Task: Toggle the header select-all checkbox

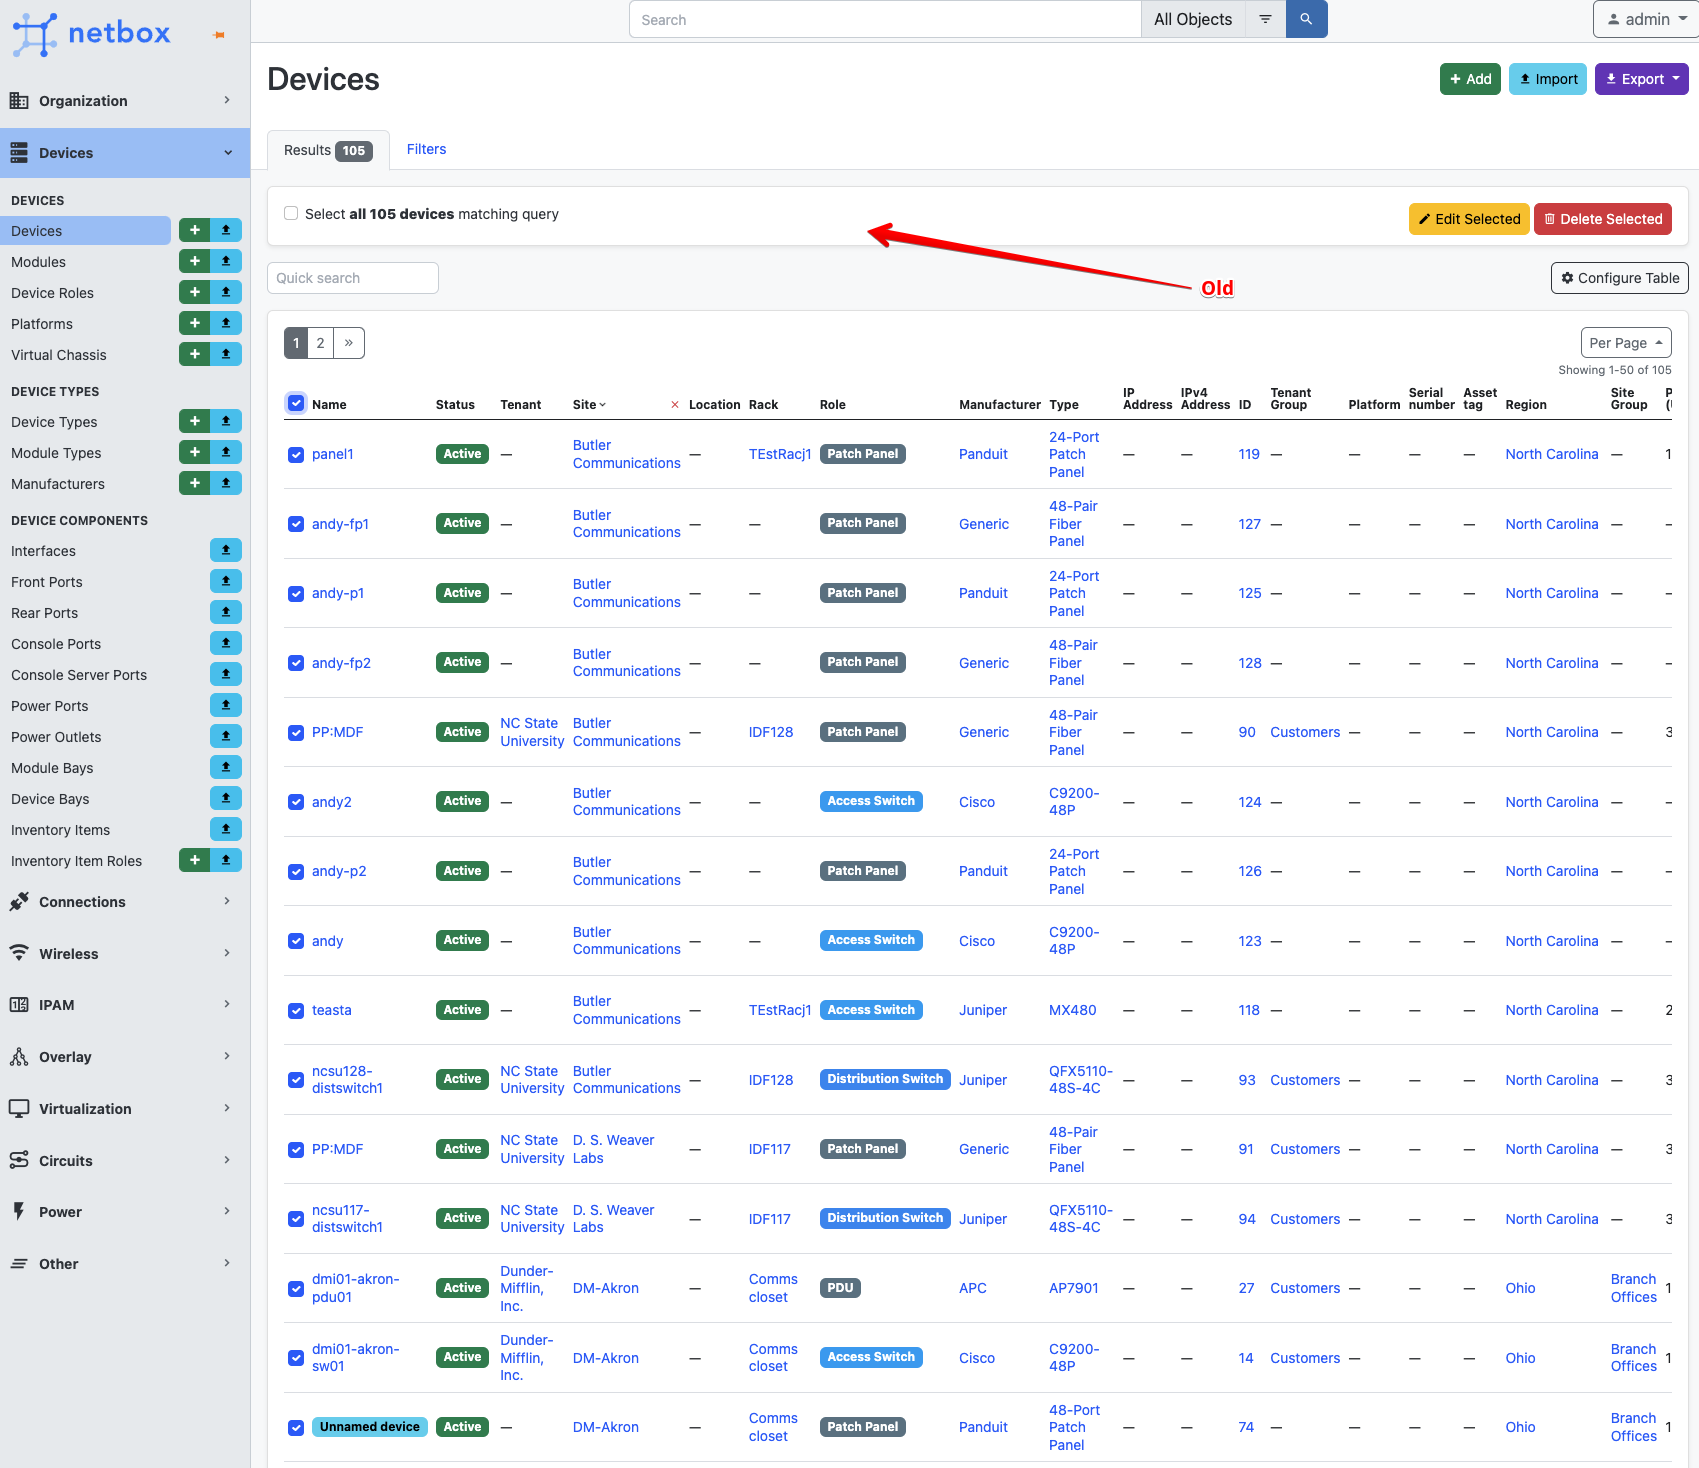Action: 296,404
